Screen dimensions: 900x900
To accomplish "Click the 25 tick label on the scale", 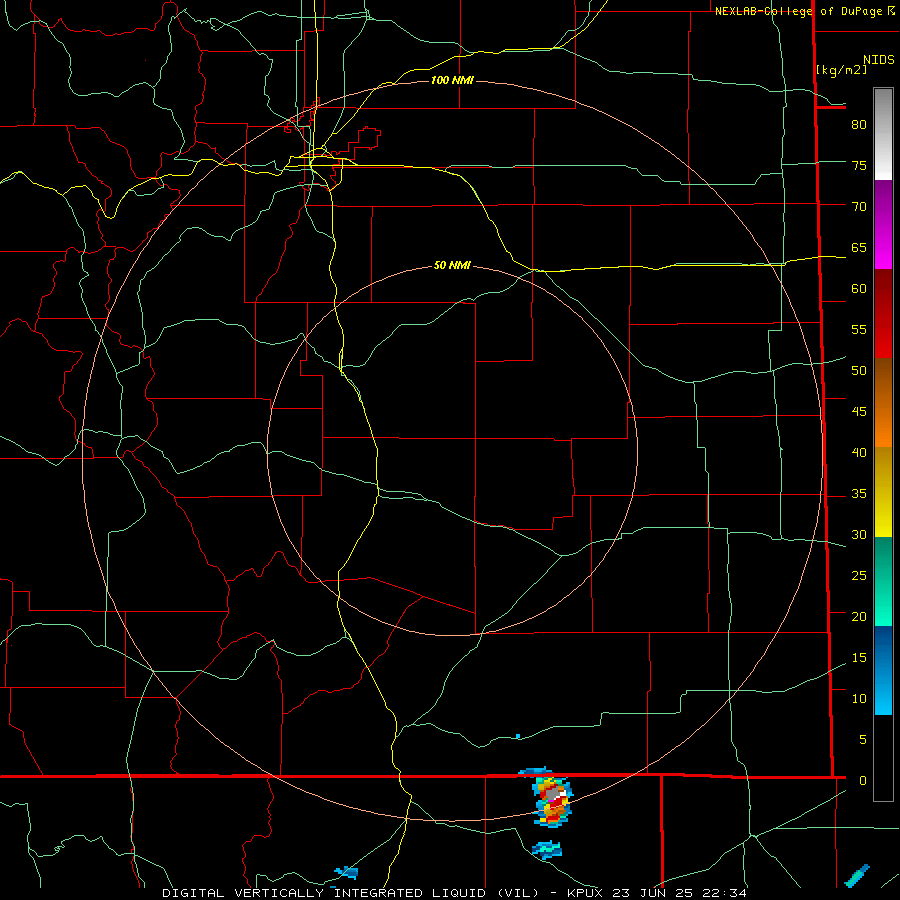I will coord(859,575).
